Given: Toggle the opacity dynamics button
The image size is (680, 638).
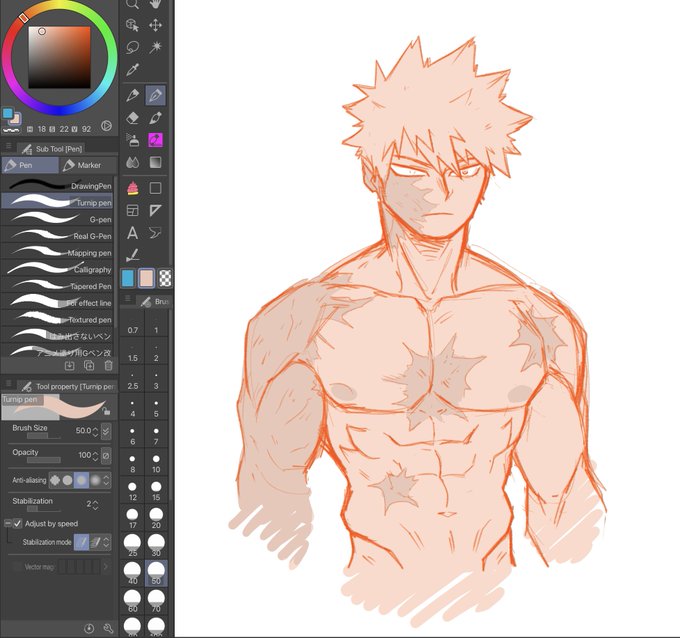Looking at the screenshot, I should click(x=106, y=455).
